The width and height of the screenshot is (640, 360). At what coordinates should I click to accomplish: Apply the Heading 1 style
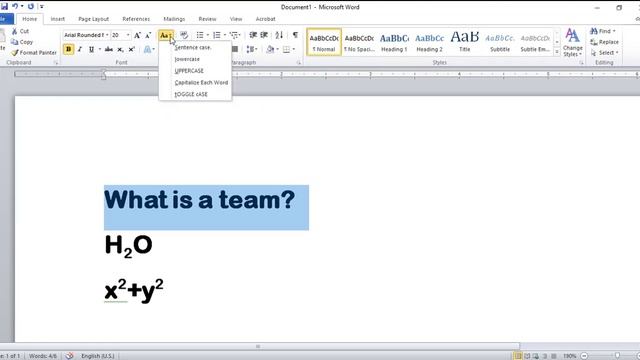point(394,42)
